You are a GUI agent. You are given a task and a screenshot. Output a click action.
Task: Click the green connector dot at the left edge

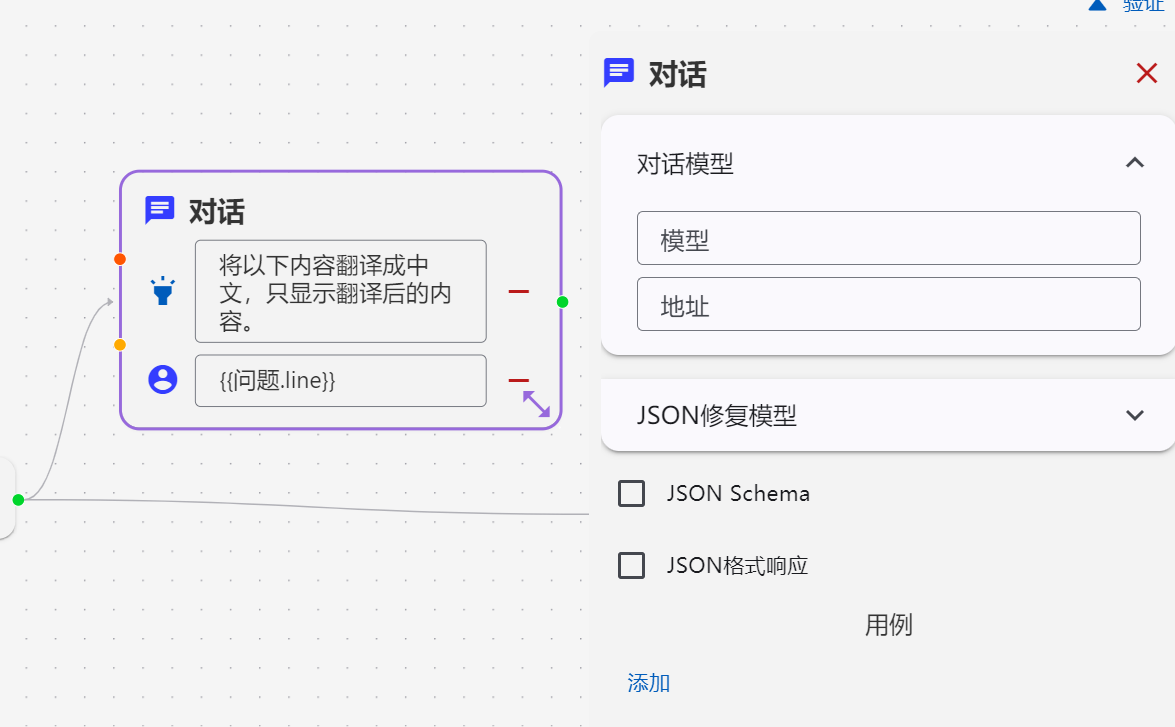click(x=19, y=500)
